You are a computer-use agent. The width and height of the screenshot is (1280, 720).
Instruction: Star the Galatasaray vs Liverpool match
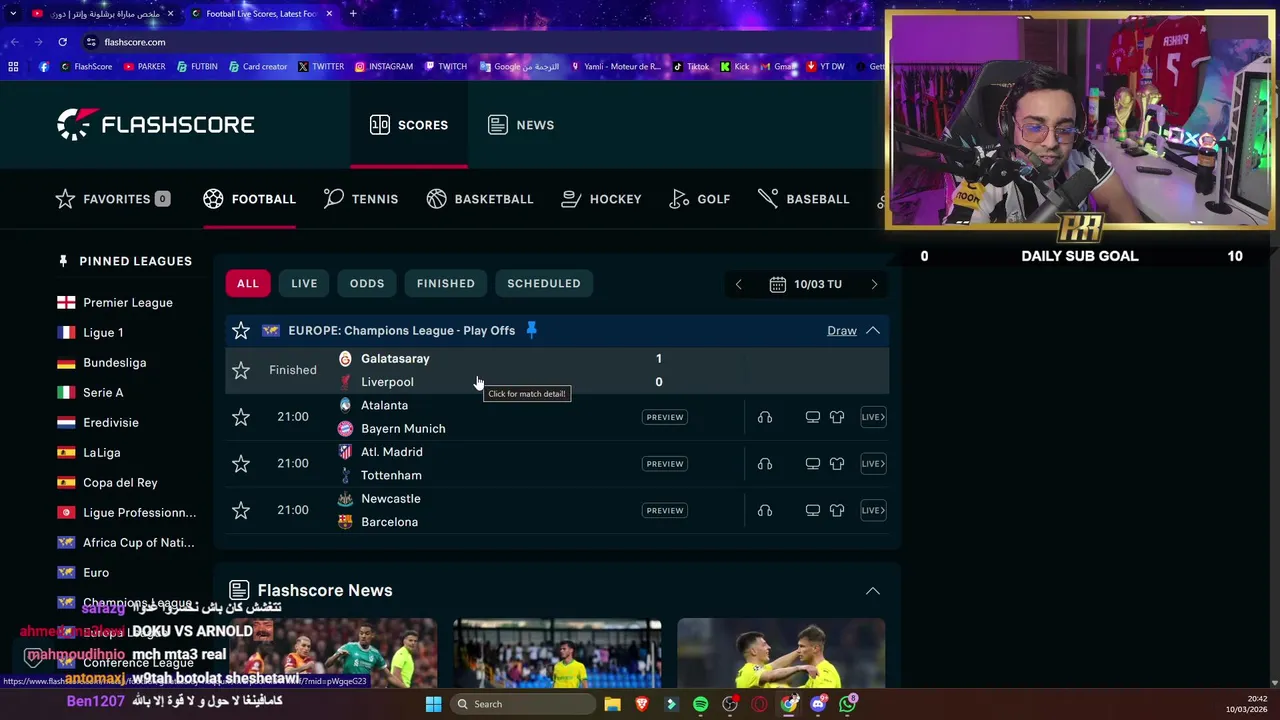pyautogui.click(x=241, y=370)
